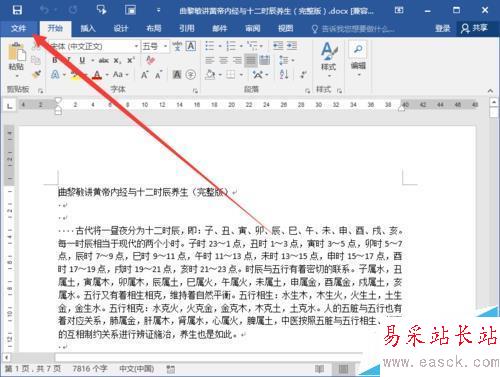
Task: Click the Enclose Characters circled 字 icon
Action: (x=191, y=75)
